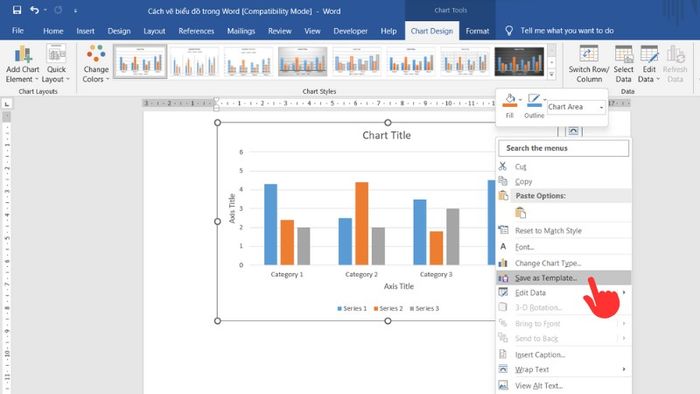Click Category 1 axis label
700x394 pixels.
[x=287, y=274]
